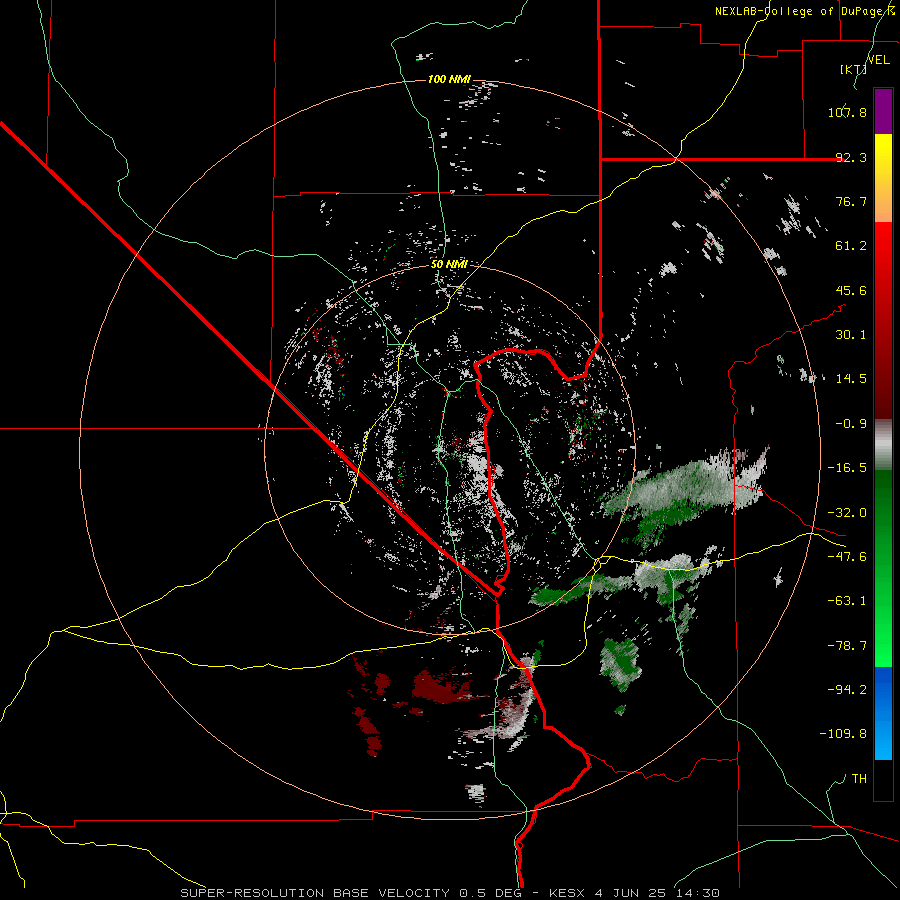
Task: Click the [KT] units label
Action: 853,69
